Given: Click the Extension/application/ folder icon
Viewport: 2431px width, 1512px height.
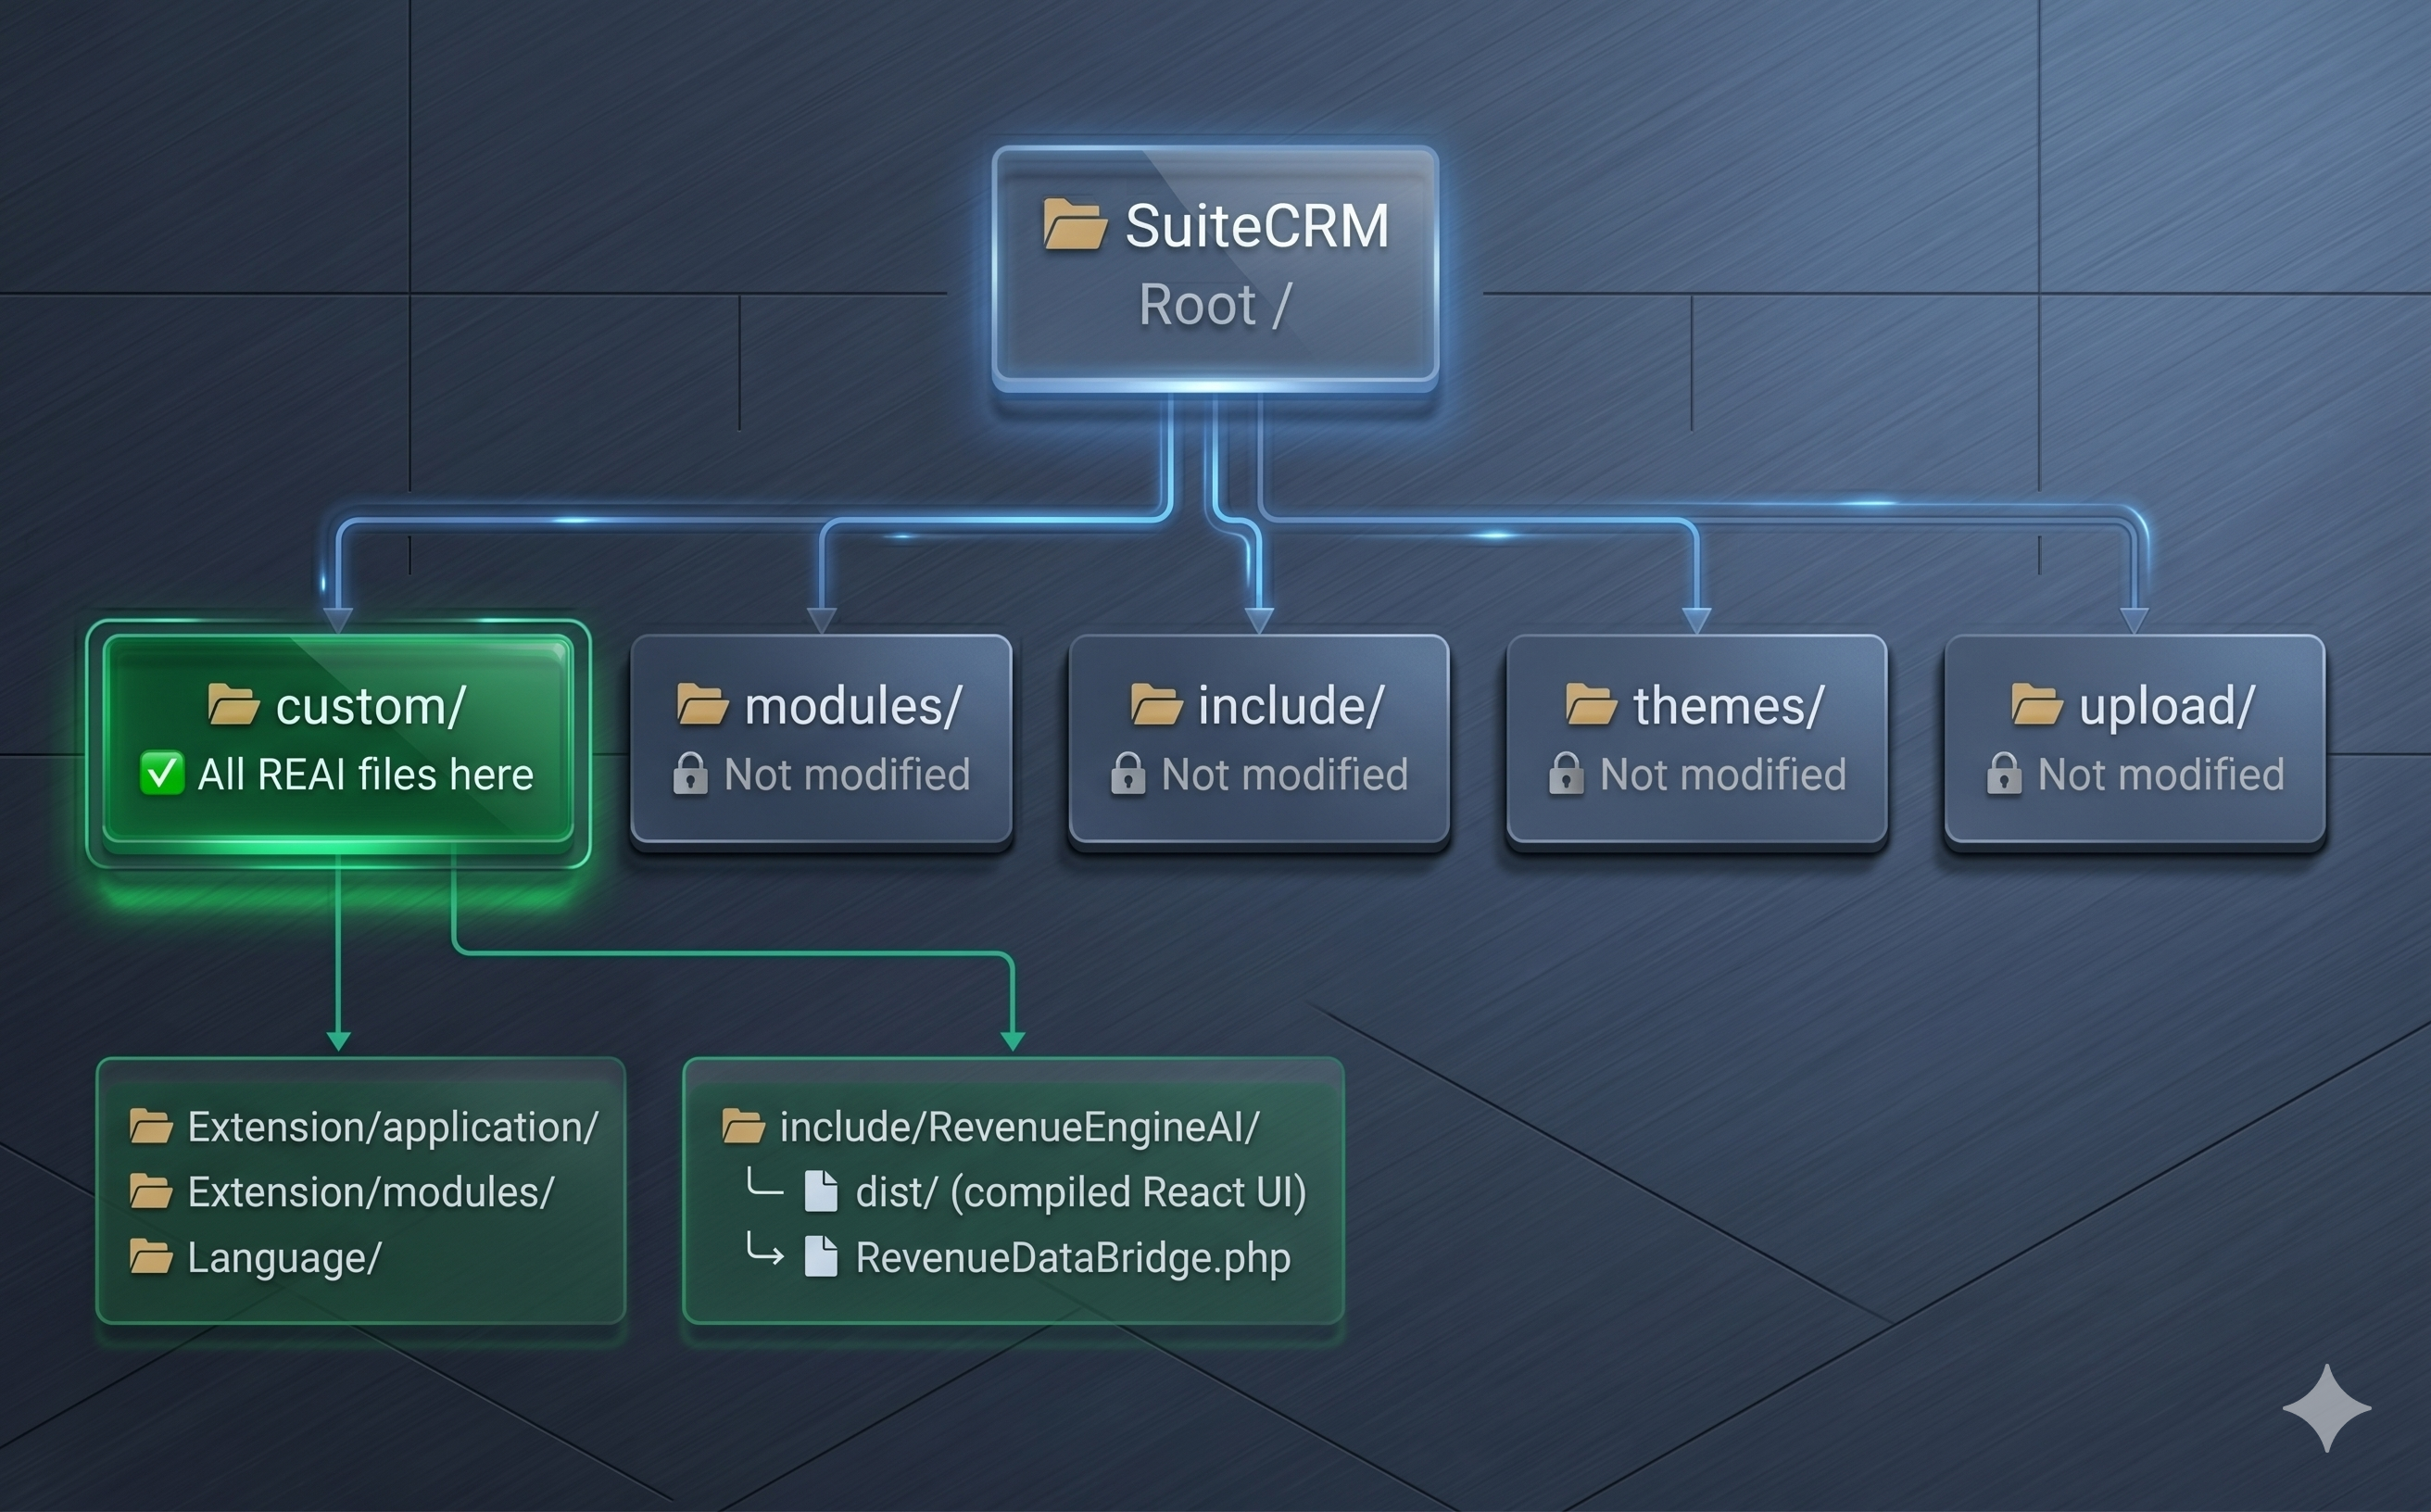Looking at the screenshot, I should (x=151, y=1126).
